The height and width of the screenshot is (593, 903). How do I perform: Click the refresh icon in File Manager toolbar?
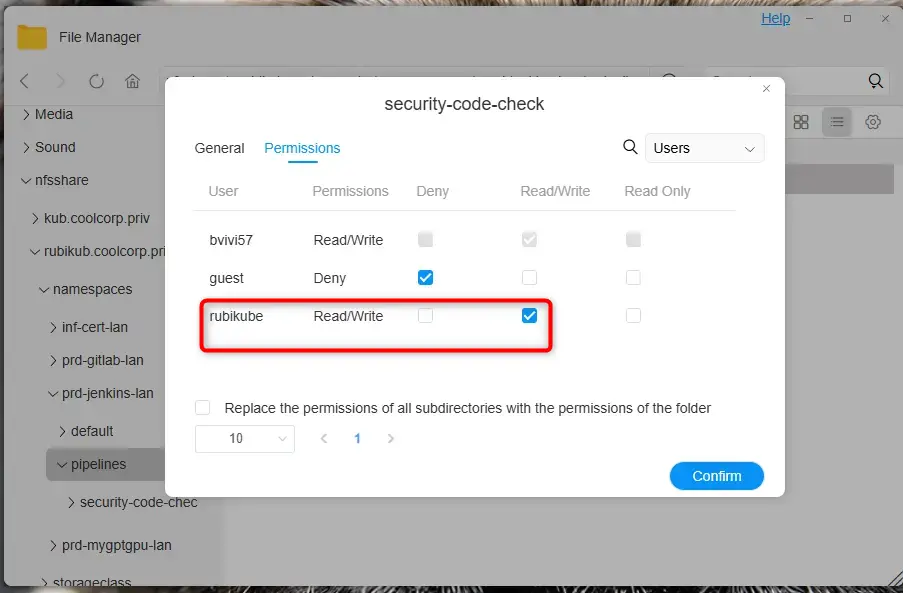96,82
